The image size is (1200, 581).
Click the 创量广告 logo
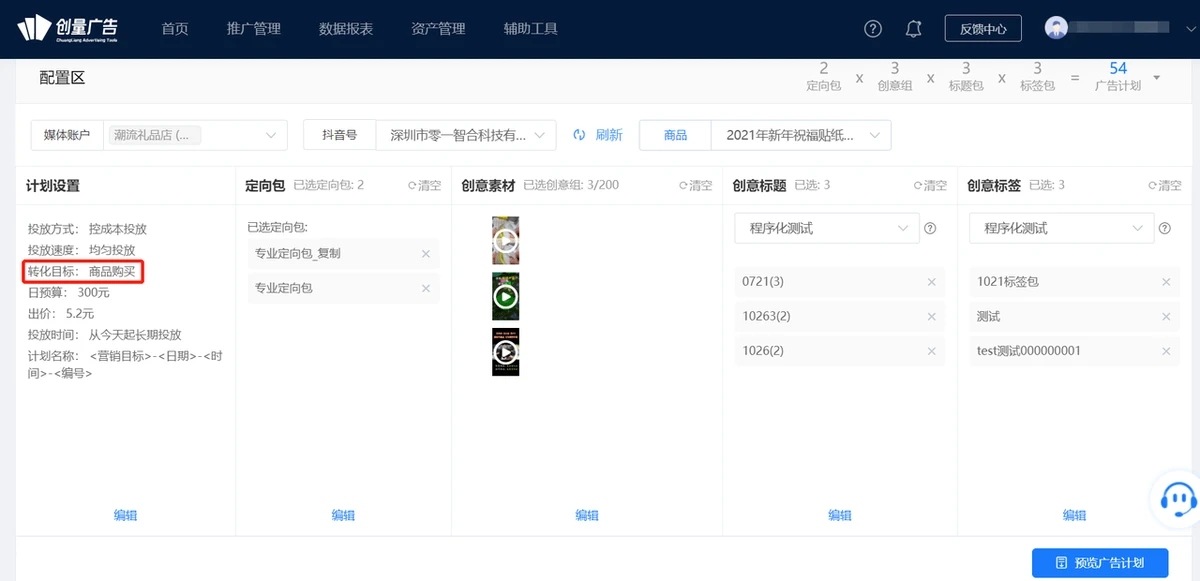[67, 29]
